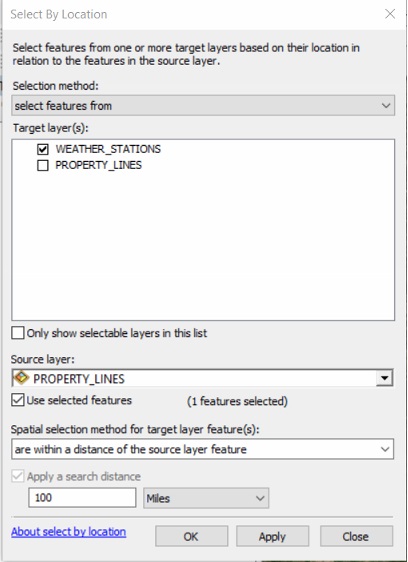Open the About select by location link
The height and width of the screenshot is (562, 408).
tap(68, 532)
